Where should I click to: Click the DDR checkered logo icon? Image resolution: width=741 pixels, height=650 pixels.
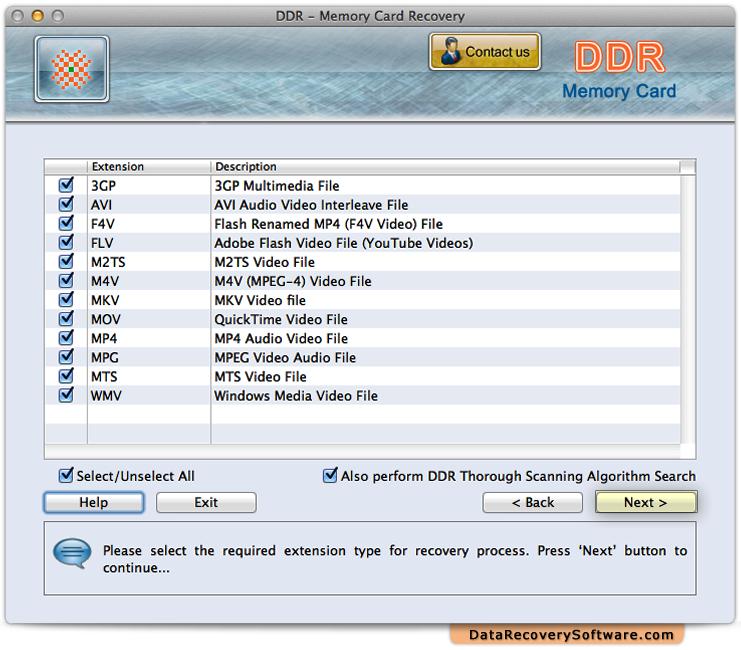tap(71, 69)
